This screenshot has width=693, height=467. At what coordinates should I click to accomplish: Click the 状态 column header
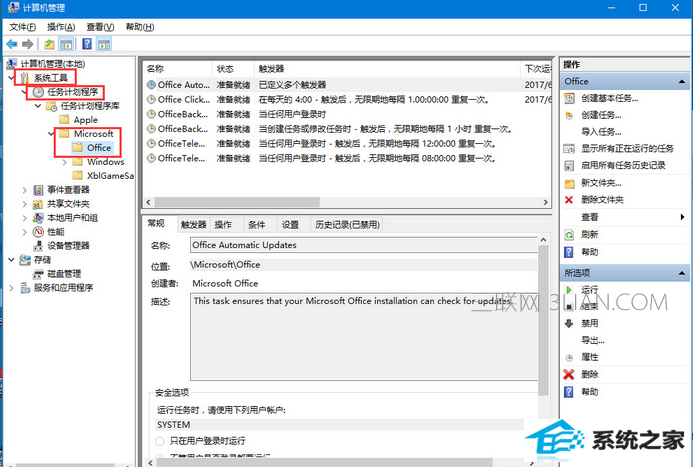pyautogui.click(x=233, y=69)
